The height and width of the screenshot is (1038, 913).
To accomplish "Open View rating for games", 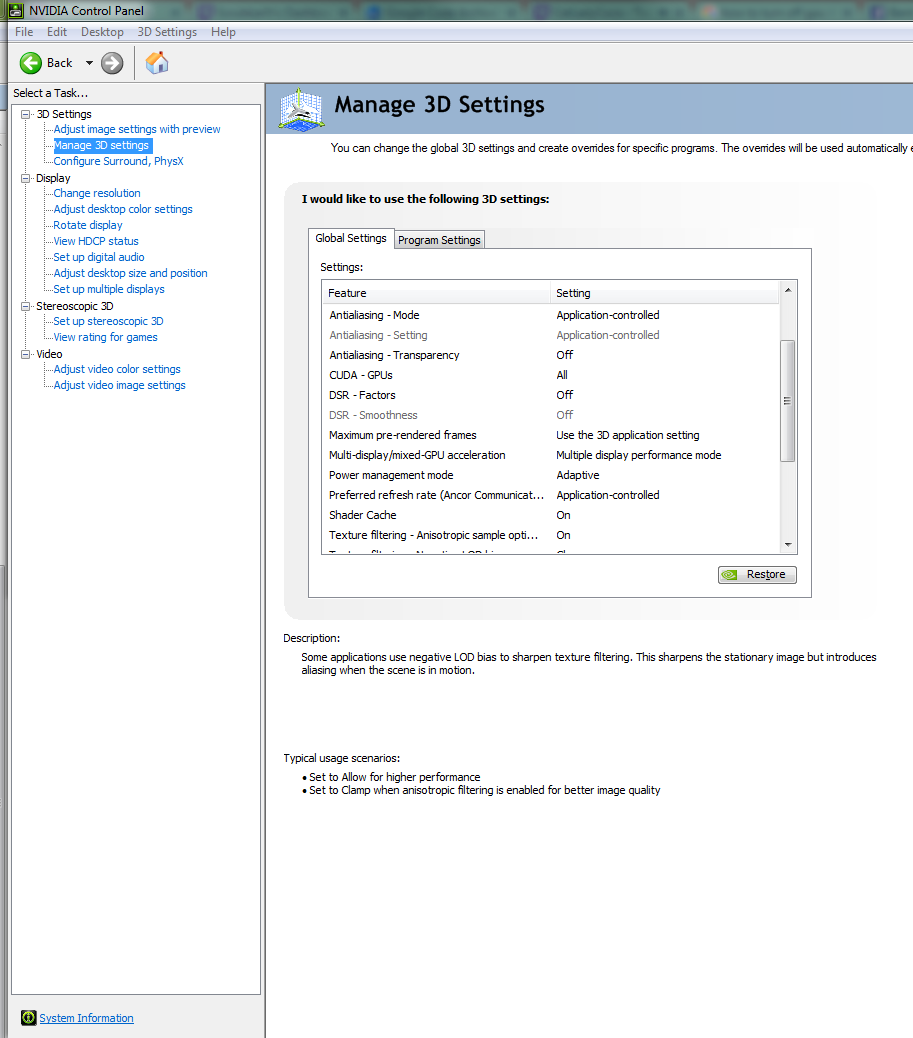I will coord(105,337).
